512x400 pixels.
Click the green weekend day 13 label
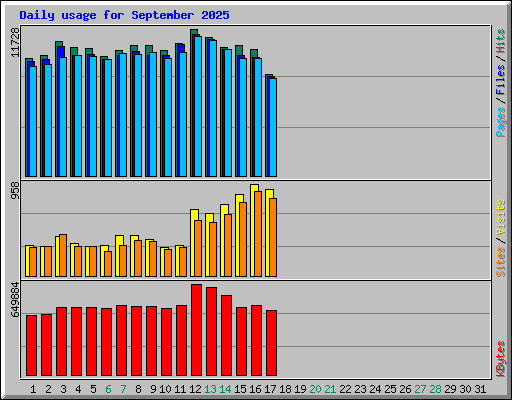point(210,389)
